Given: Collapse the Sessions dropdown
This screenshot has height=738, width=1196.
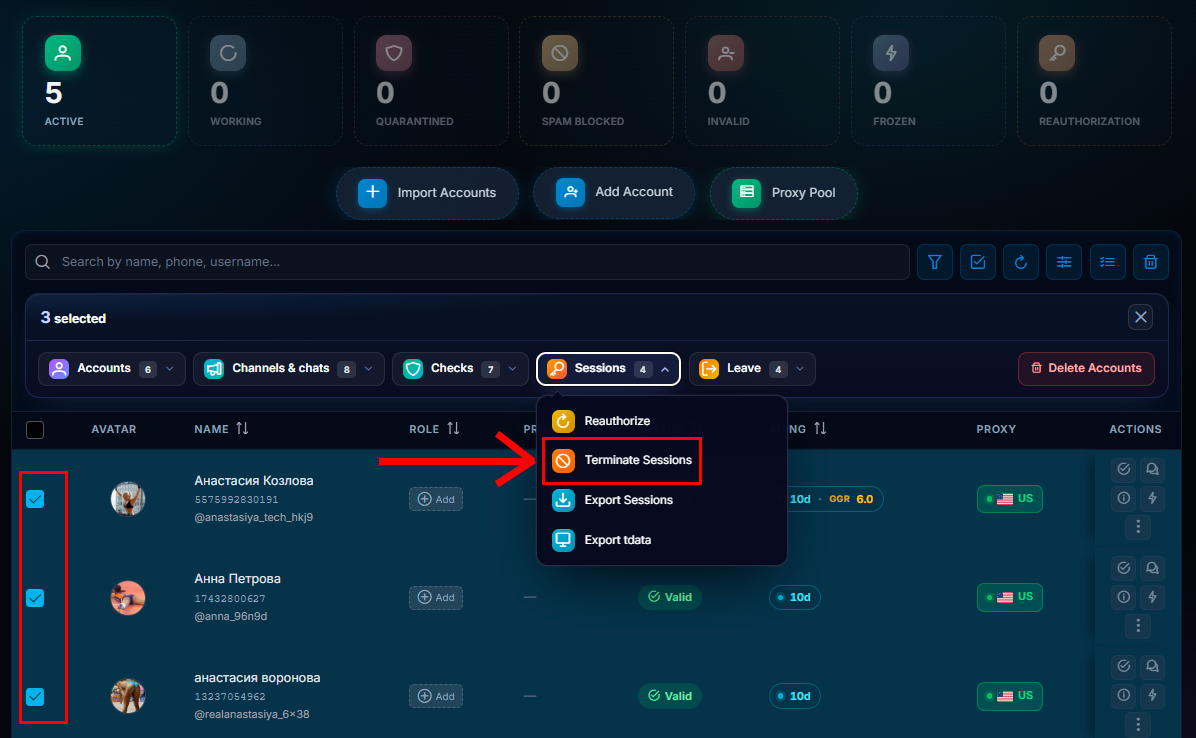Looking at the screenshot, I should coord(609,369).
